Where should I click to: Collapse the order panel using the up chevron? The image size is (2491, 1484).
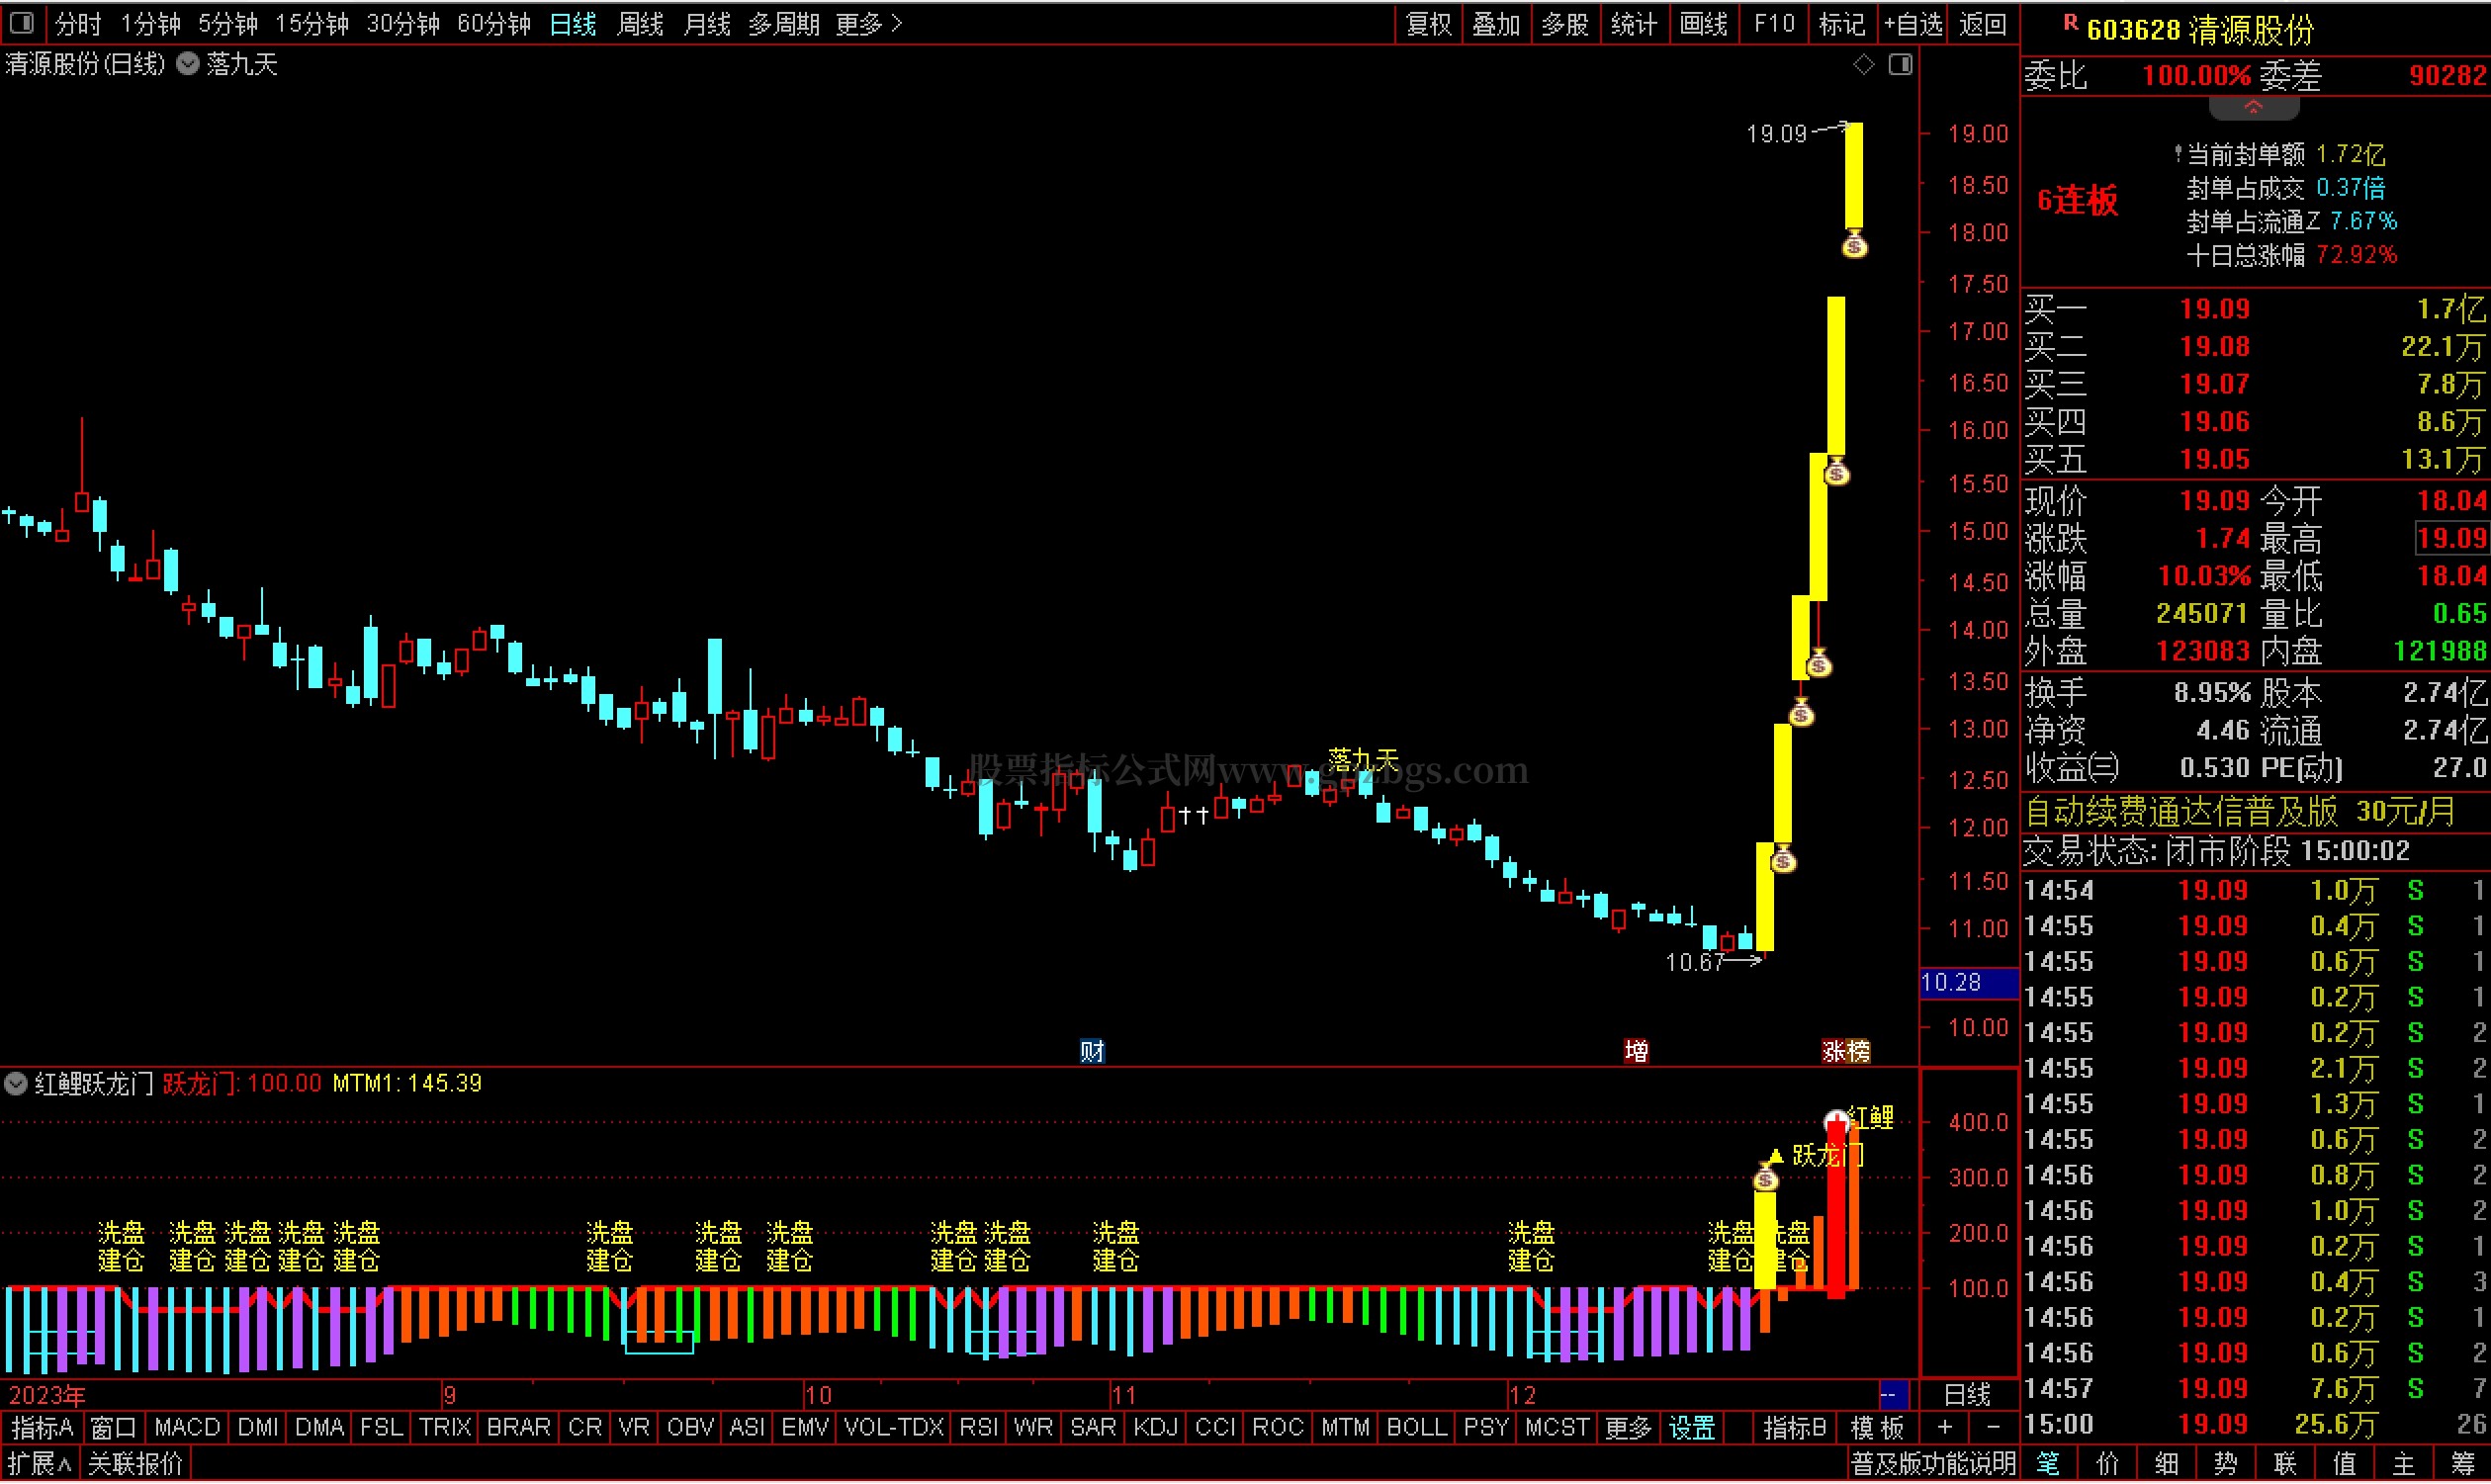(2253, 107)
